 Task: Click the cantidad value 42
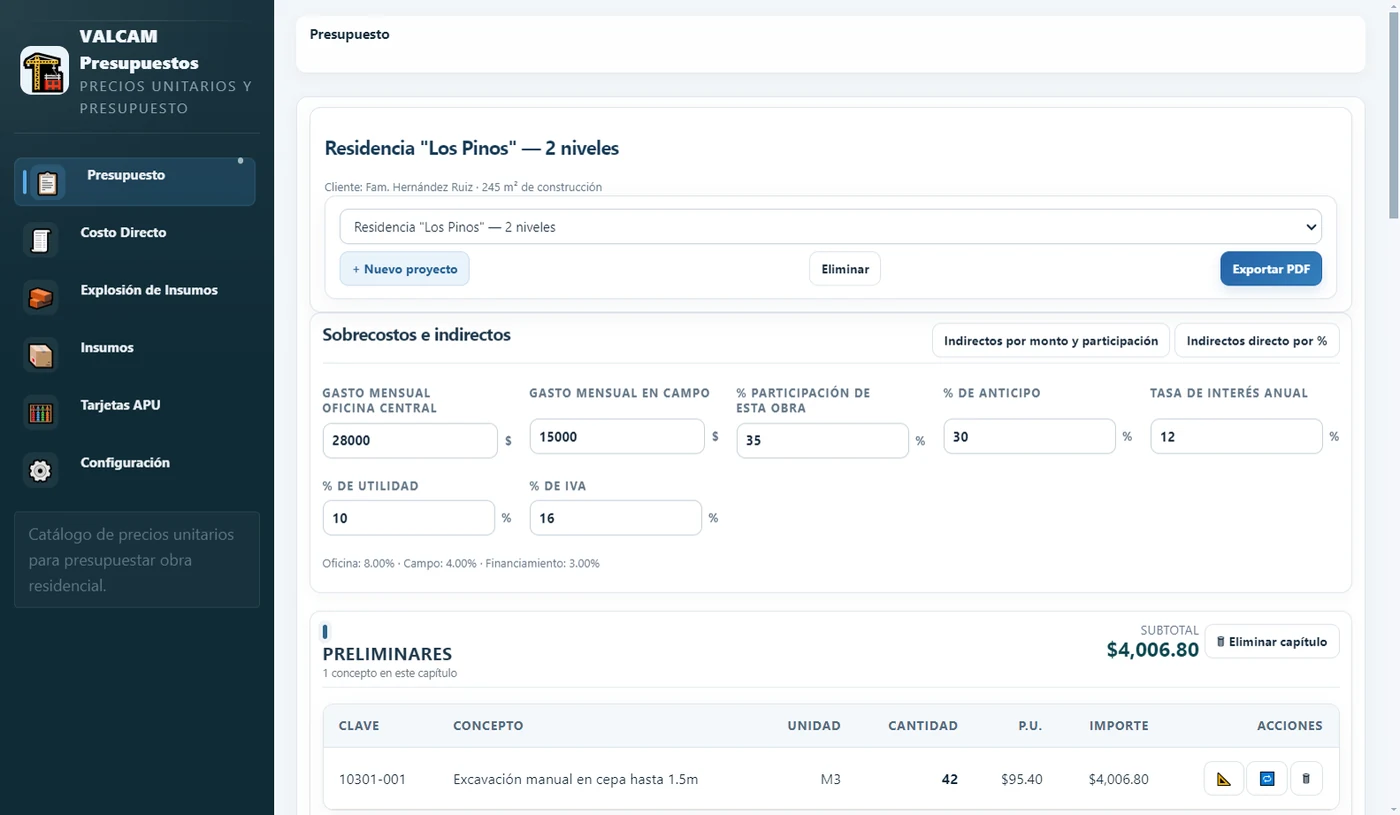[x=950, y=779]
